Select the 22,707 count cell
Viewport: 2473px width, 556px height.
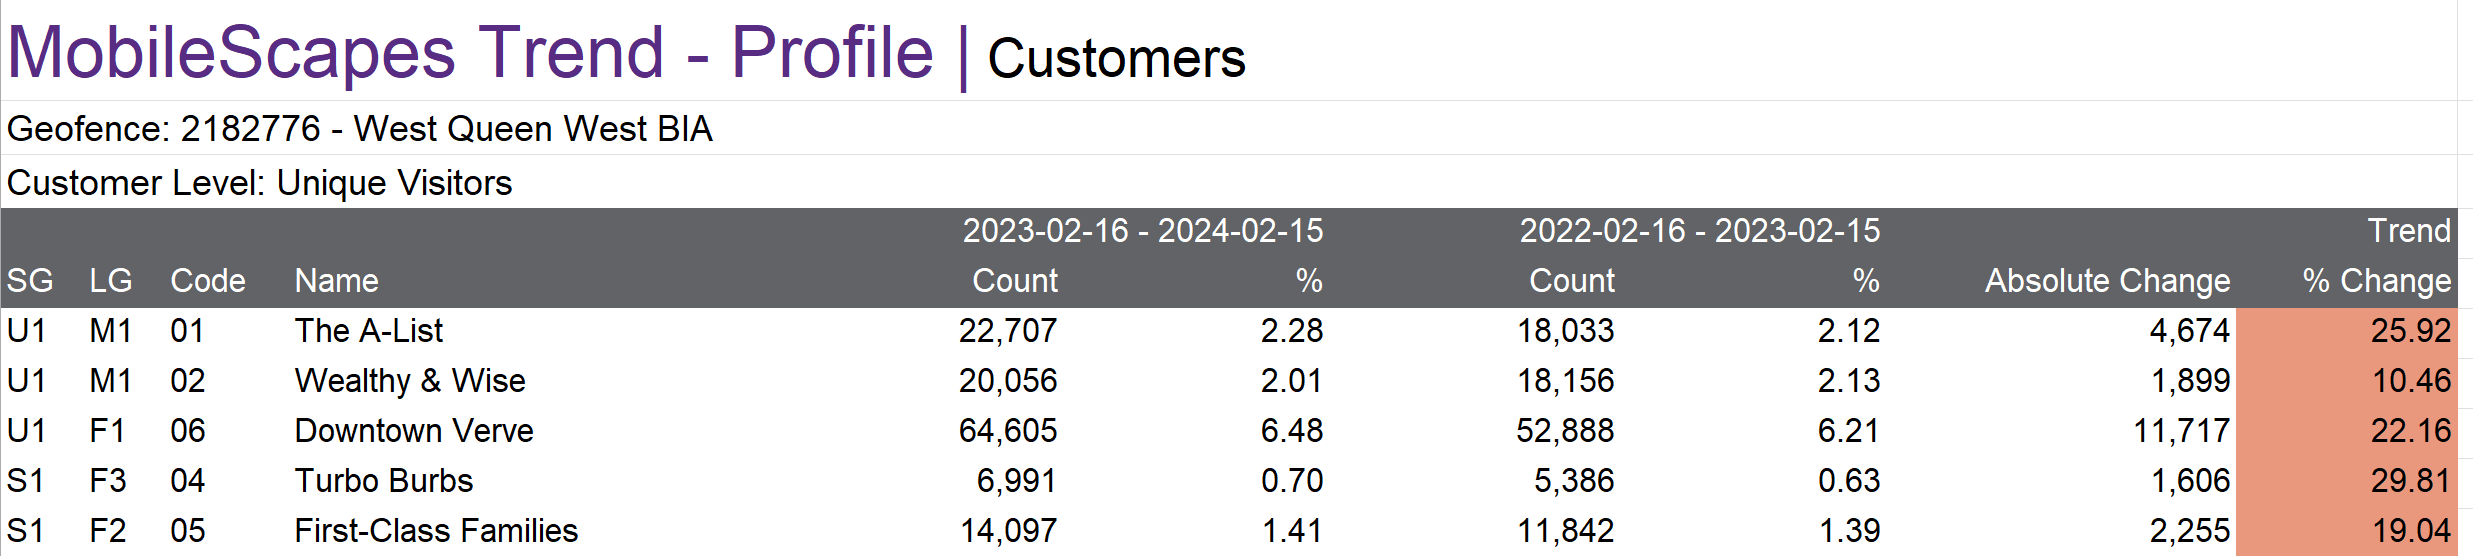tap(1008, 331)
